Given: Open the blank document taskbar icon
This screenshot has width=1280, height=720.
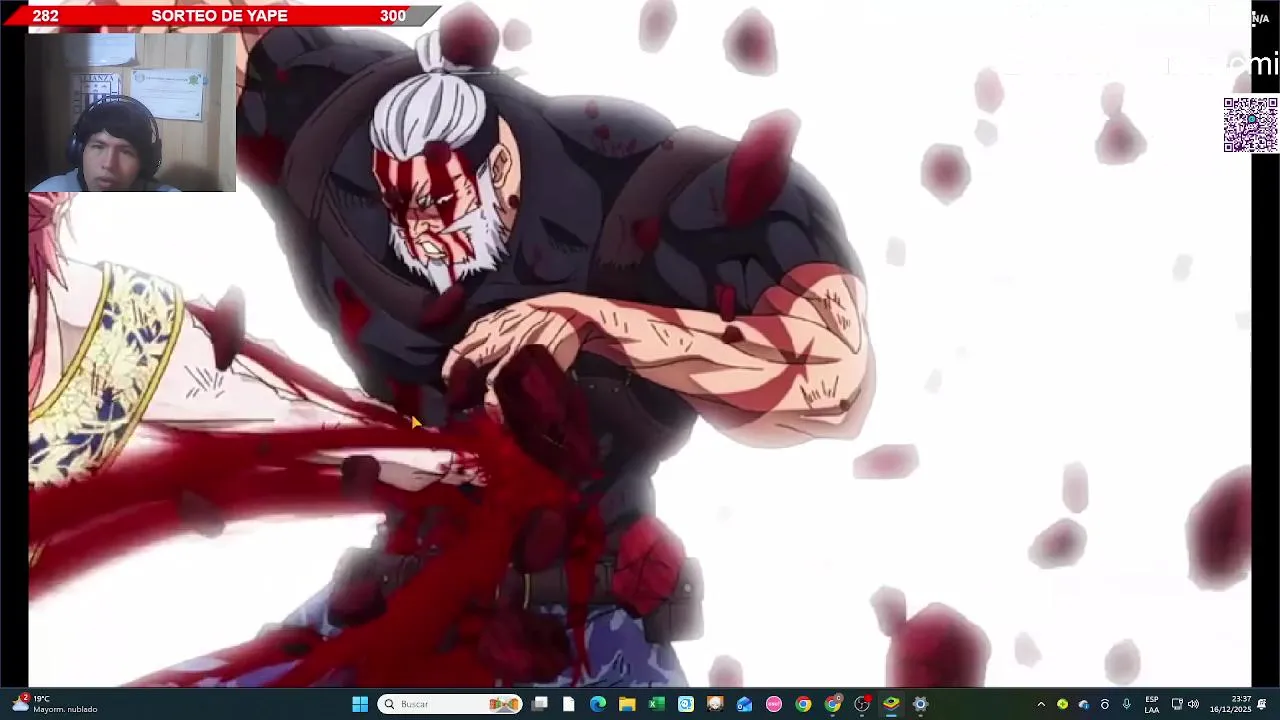Looking at the screenshot, I should point(569,704).
